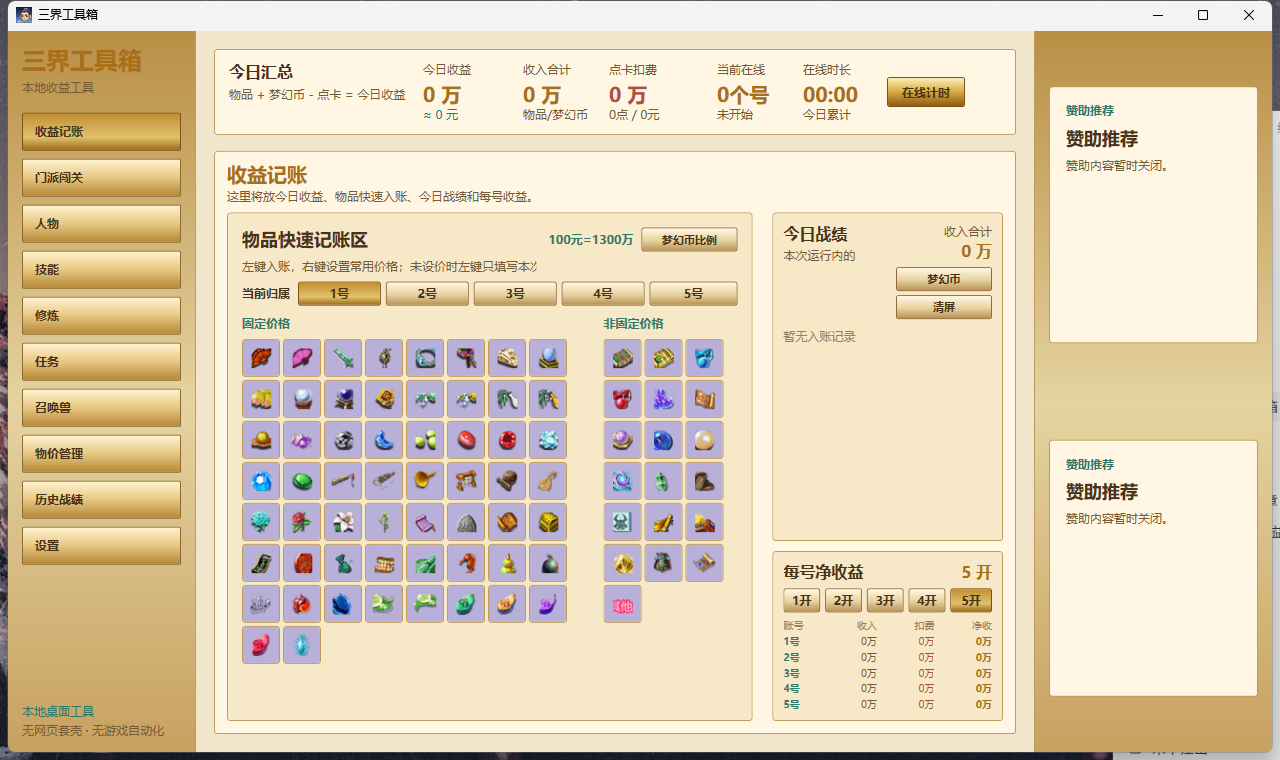Open the 召唤兽 sidebar section
Viewport: 1280px width, 760px height.
pyautogui.click(x=101, y=408)
